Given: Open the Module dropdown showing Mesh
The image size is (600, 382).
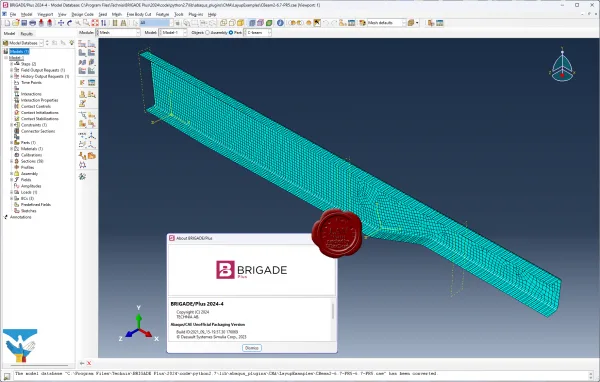Looking at the screenshot, I should 118,33.
